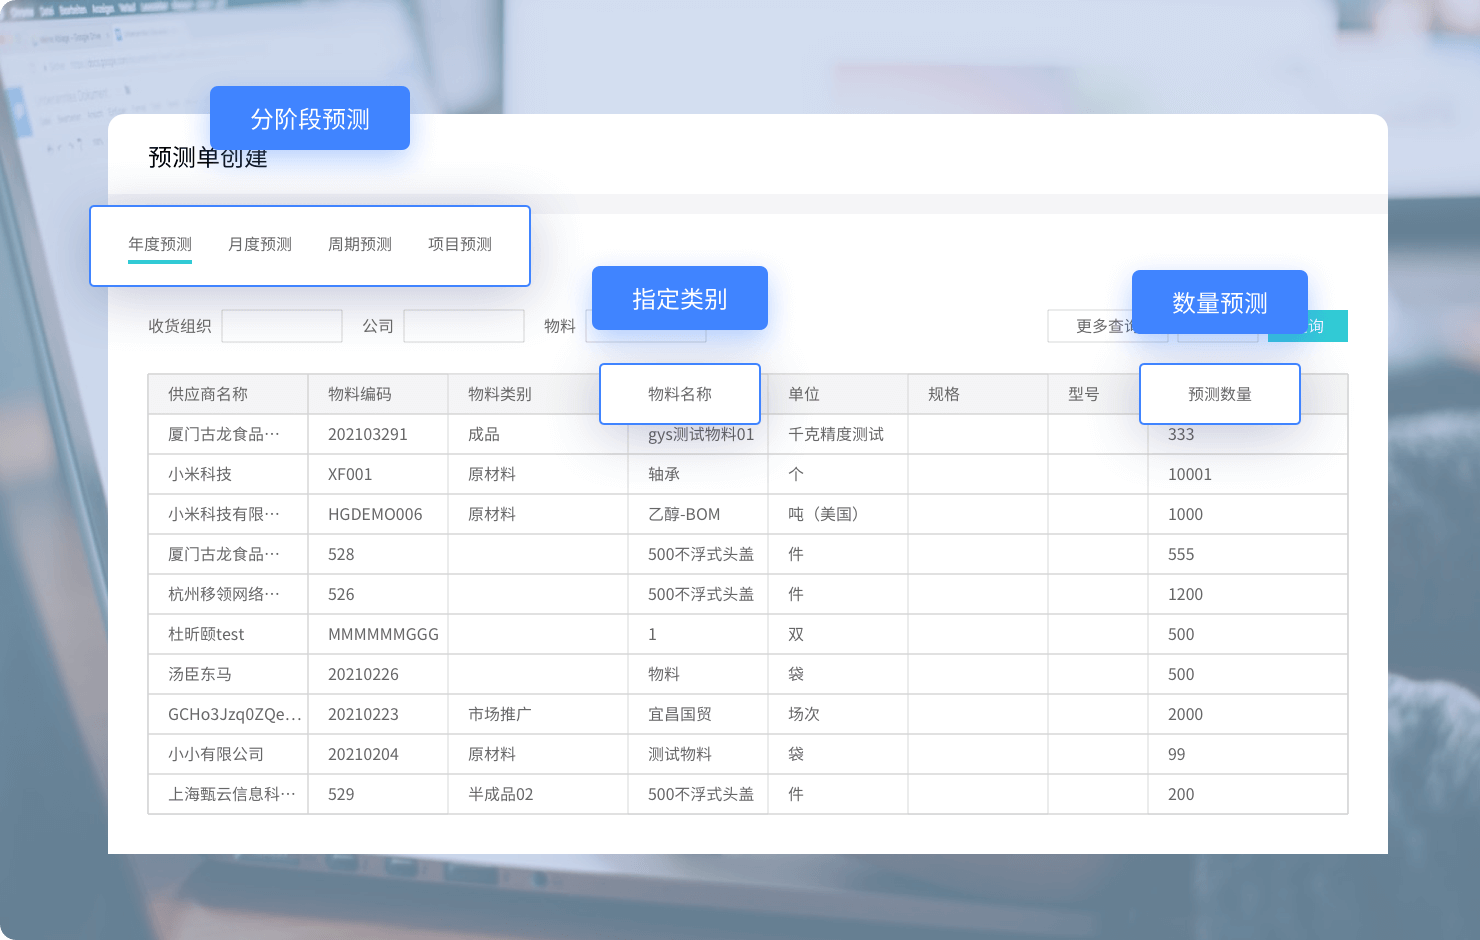
Task: Click the 数量预测 callout label
Action: 1219,301
